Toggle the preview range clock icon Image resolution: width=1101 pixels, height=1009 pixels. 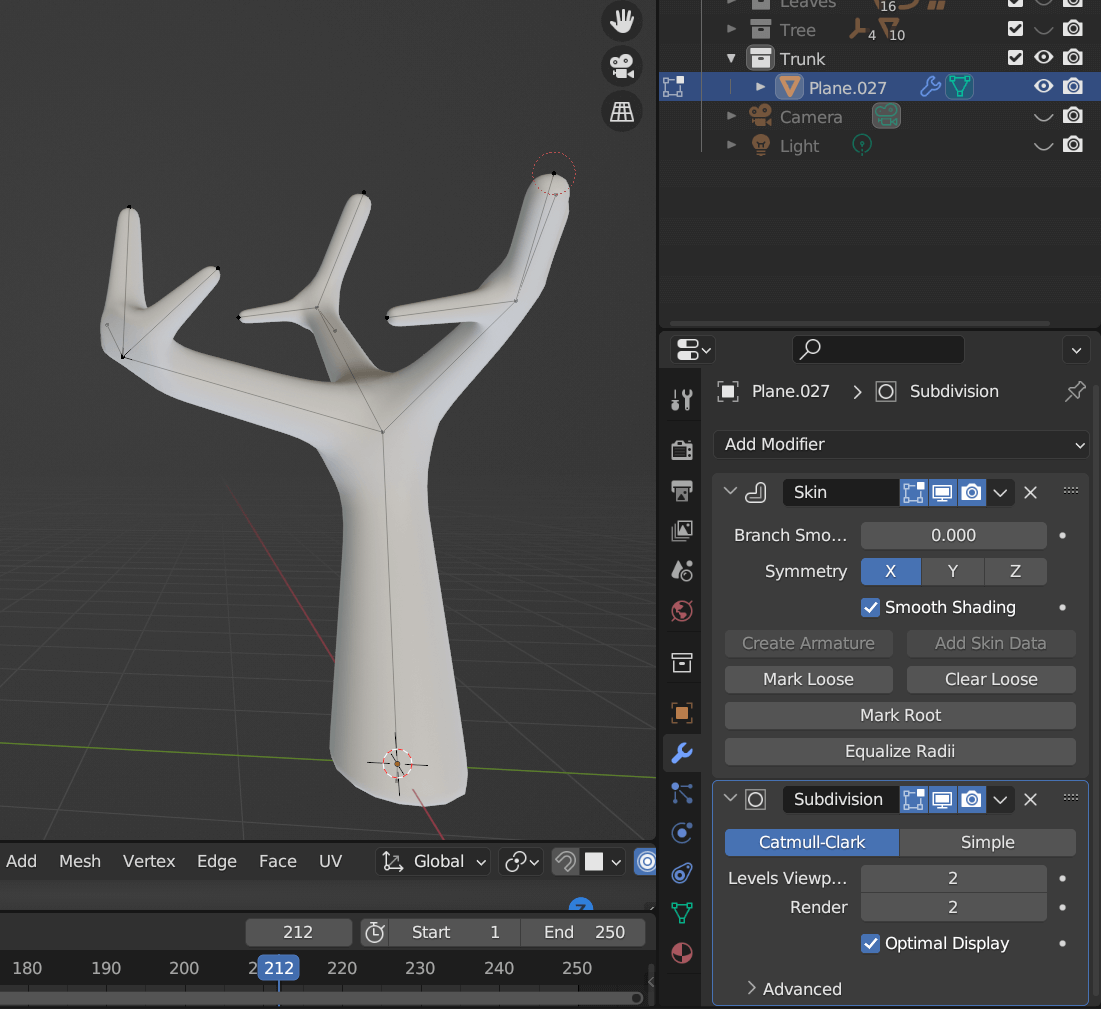pos(374,932)
